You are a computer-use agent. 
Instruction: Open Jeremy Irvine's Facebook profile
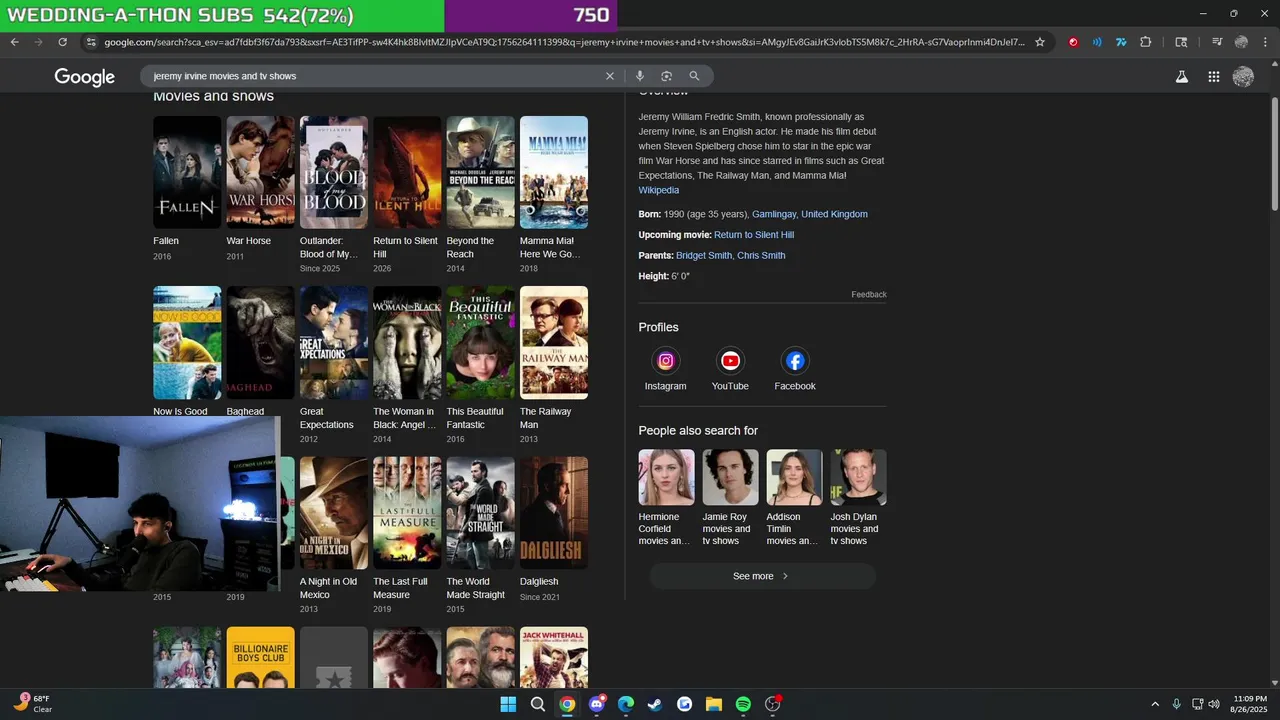point(795,369)
